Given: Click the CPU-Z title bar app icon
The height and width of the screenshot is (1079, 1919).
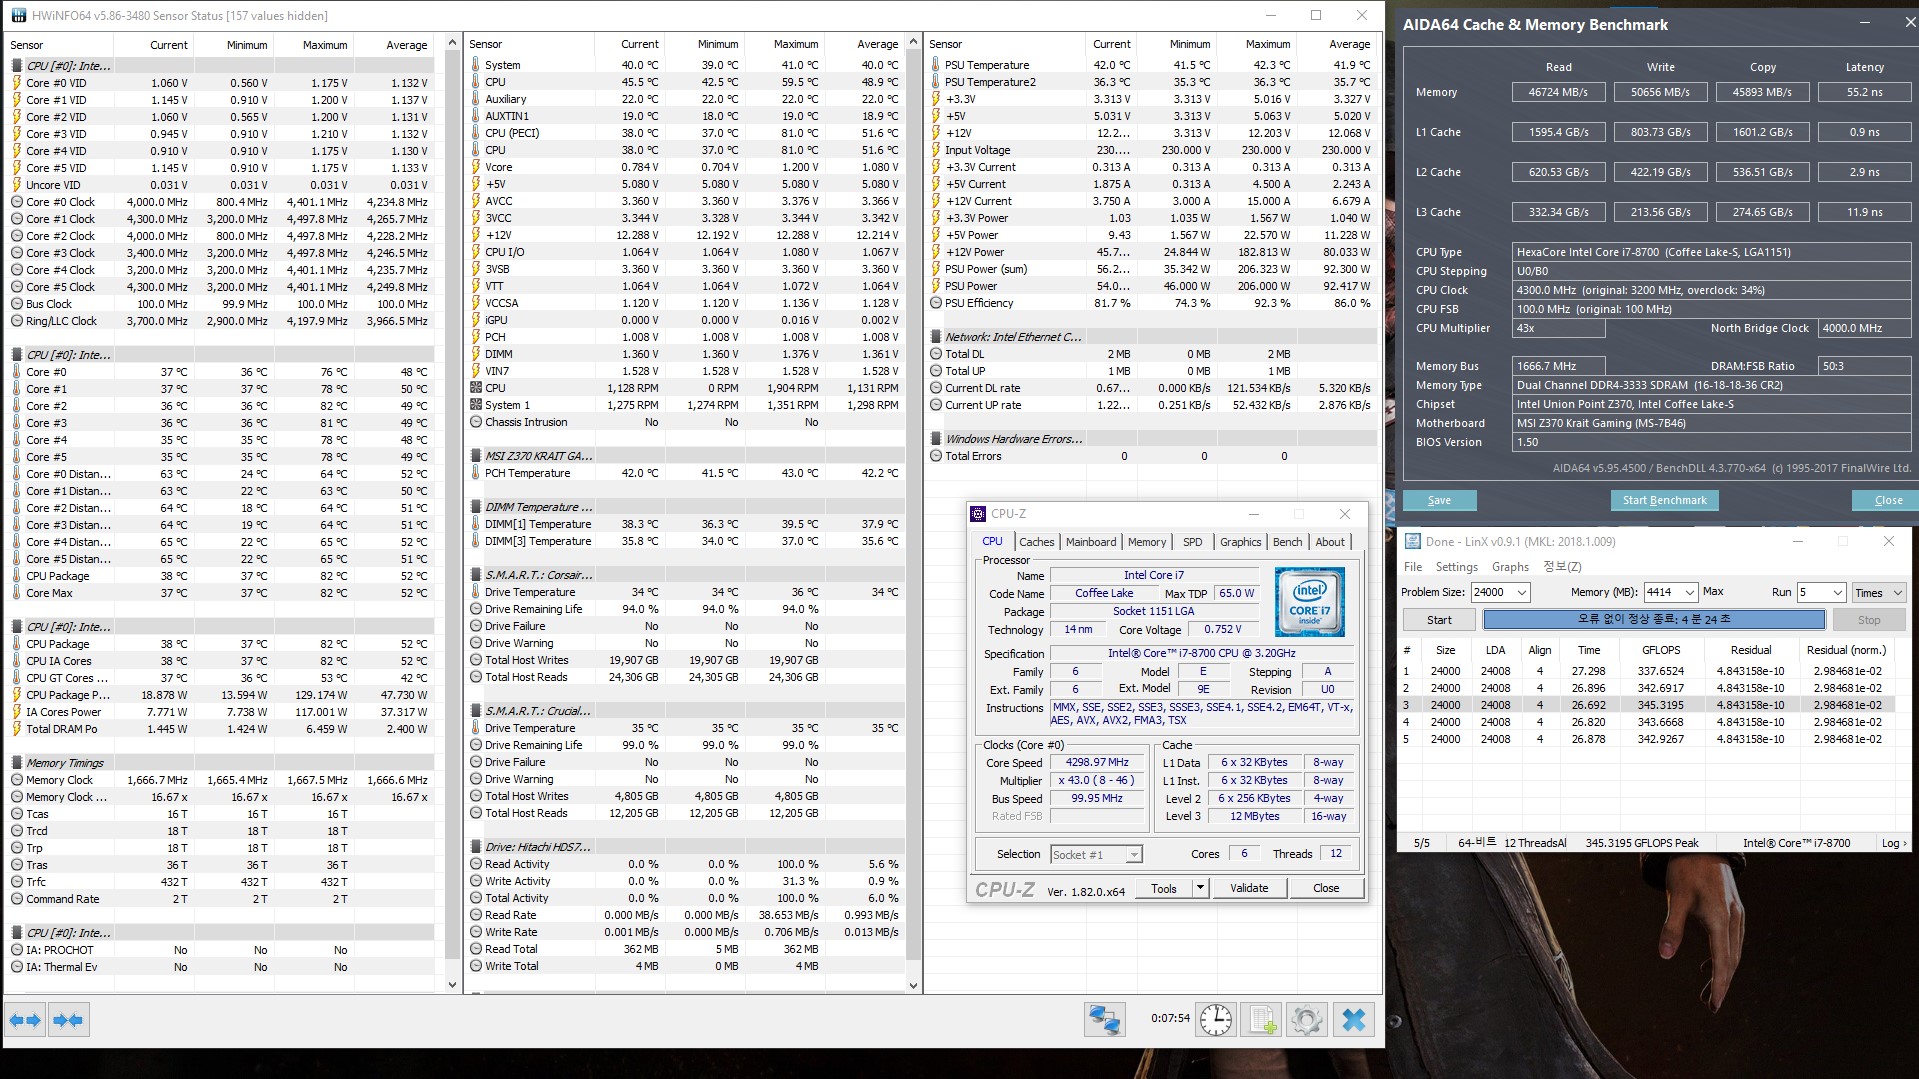Looking at the screenshot, I should 978,514.
